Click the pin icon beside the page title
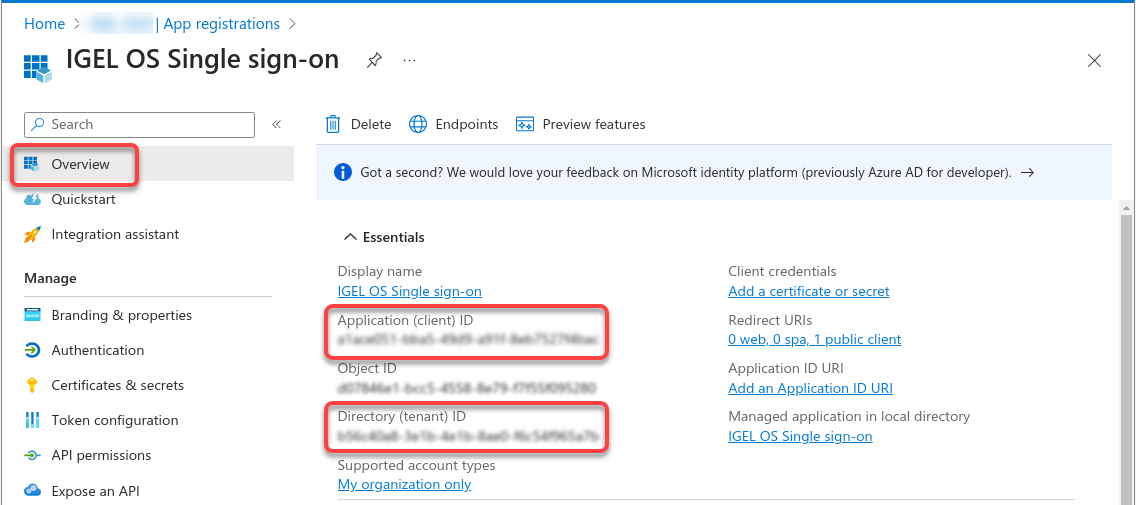This screenshot has height=505, width=1136. 373,61
